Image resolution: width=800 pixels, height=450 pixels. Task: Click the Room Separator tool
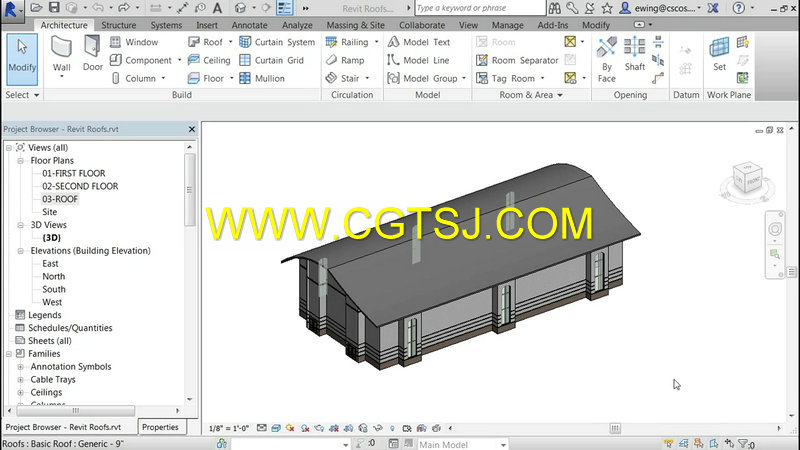517,60
